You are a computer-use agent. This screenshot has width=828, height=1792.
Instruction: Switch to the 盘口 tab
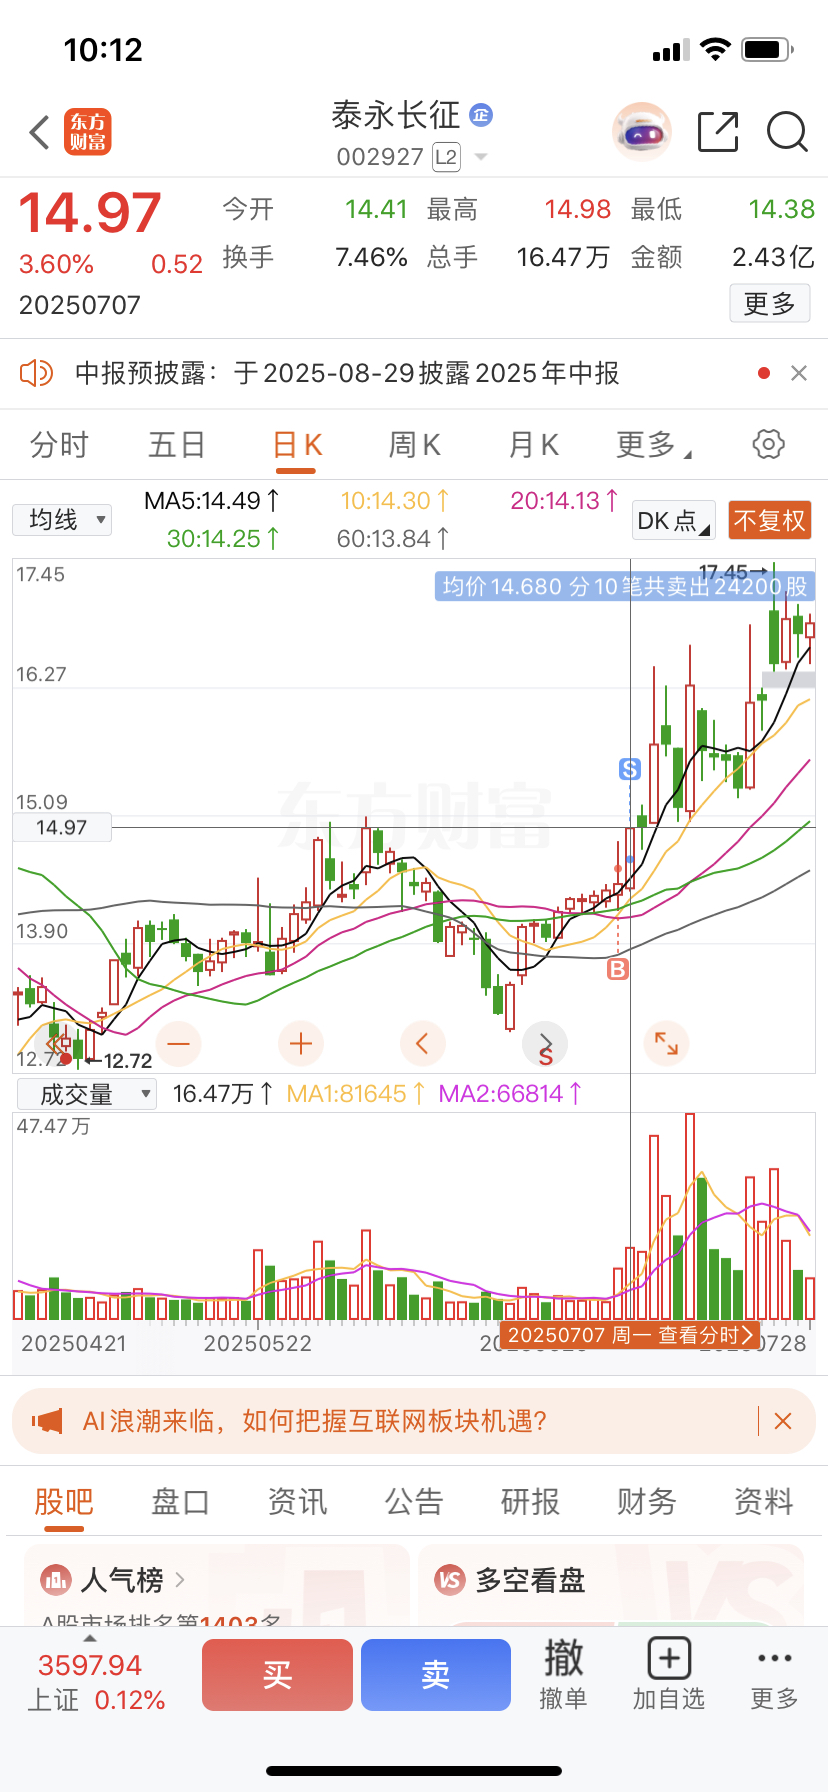pos(180,1502)
